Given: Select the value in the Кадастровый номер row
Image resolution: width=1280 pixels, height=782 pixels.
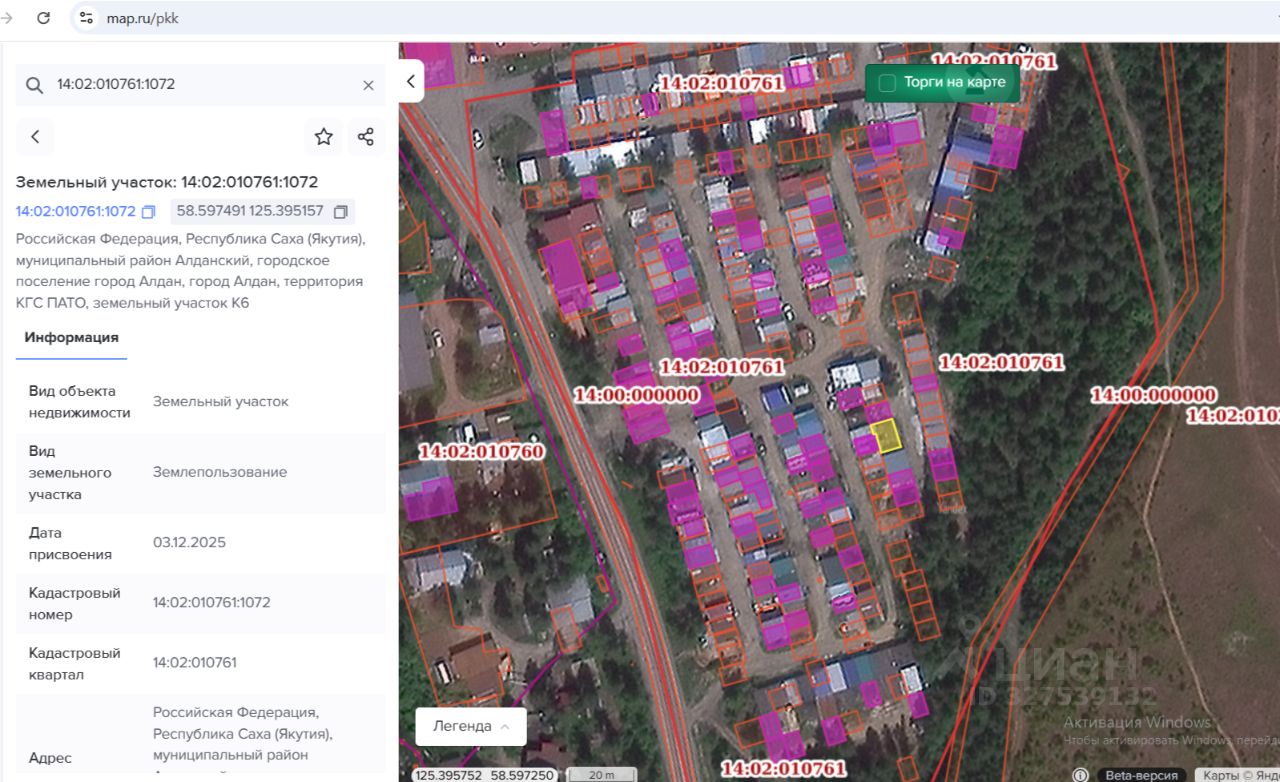Looking at the screenshot, I should pyautogui.click(x=212, y=603).
